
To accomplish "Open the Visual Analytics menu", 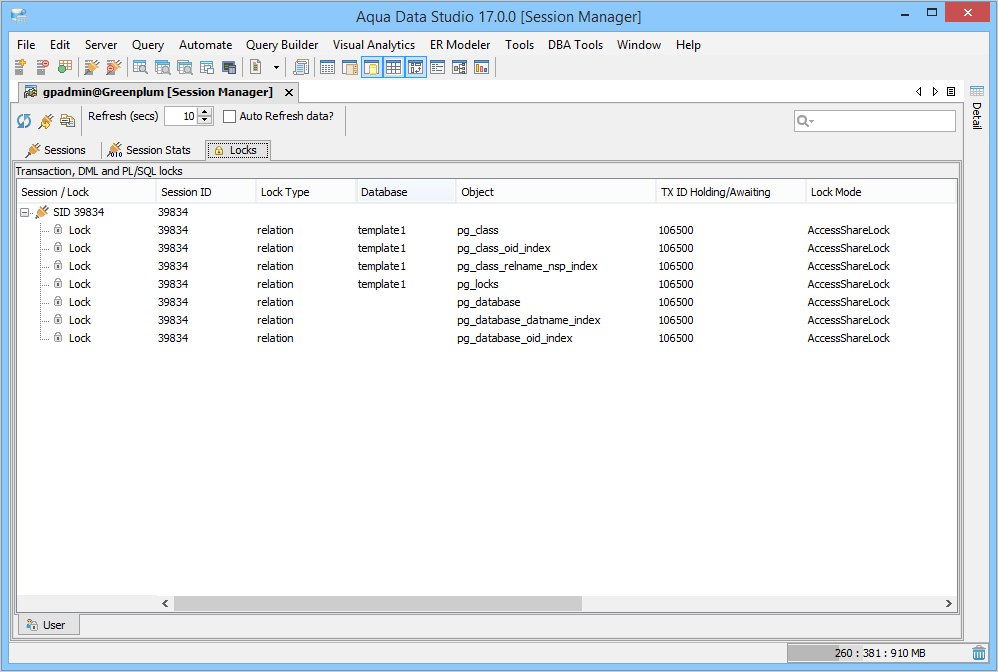I will [x=374, y=45].
